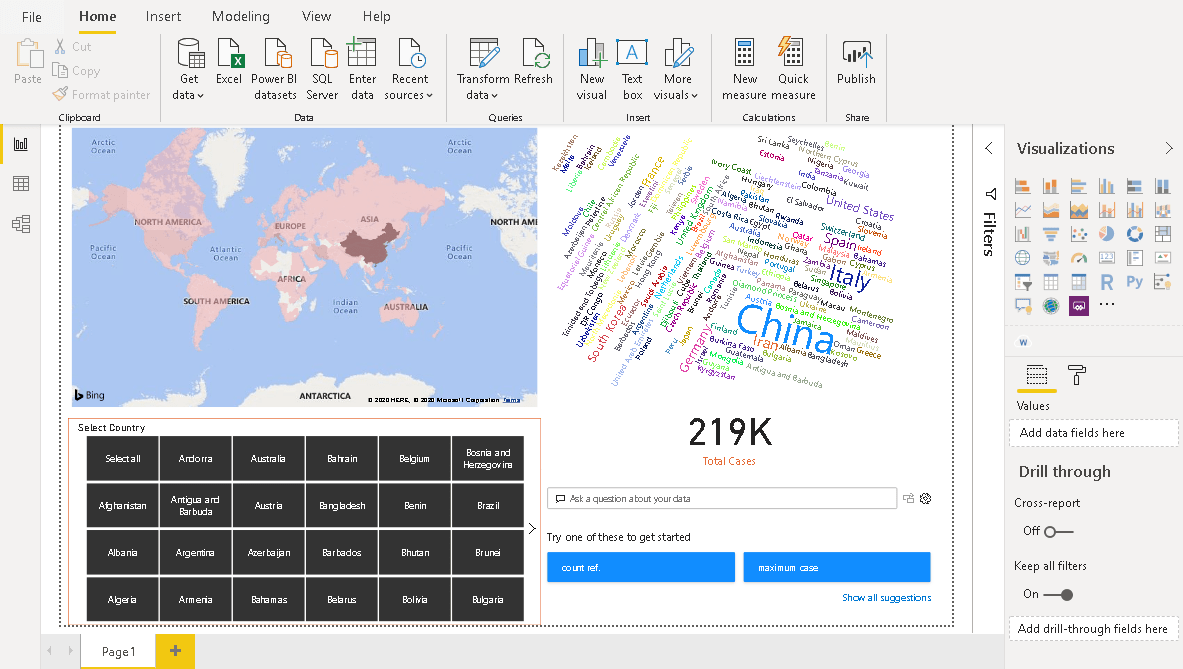Select the word cloud custom visual icon

point(1023,342)
